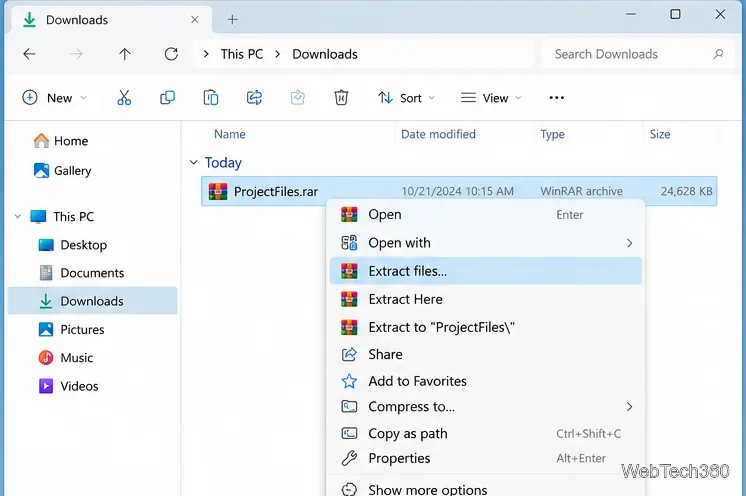The image size is (746, 496).
Task: Click the Music icon in sidebar
Action: [46, 358]
